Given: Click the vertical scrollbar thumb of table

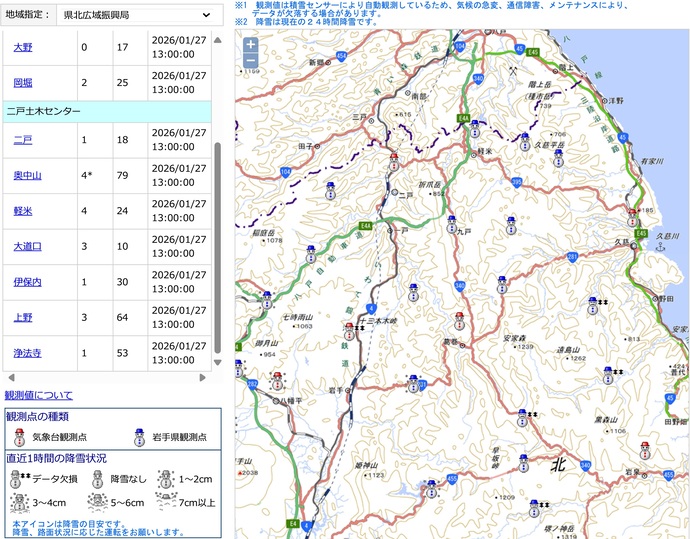Looking at the screenshot, I should (217, 248).
